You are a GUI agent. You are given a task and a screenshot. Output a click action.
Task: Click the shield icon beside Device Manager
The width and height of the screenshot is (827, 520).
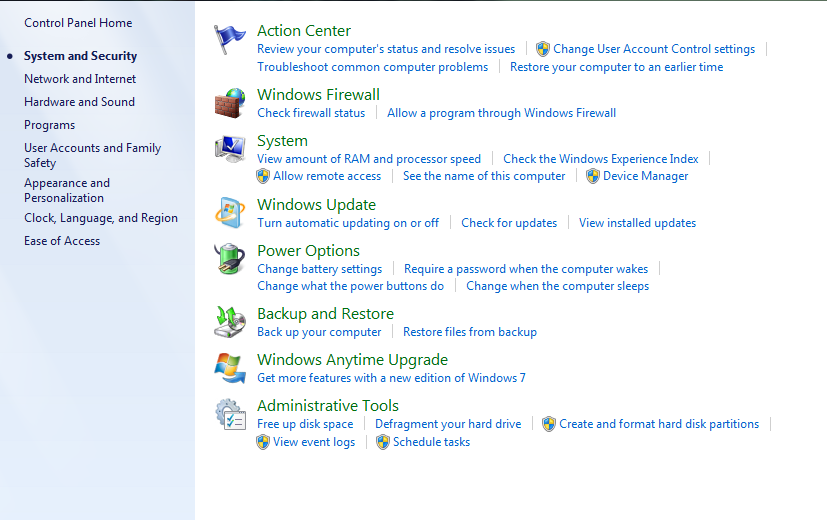click(x=593, y=176)
